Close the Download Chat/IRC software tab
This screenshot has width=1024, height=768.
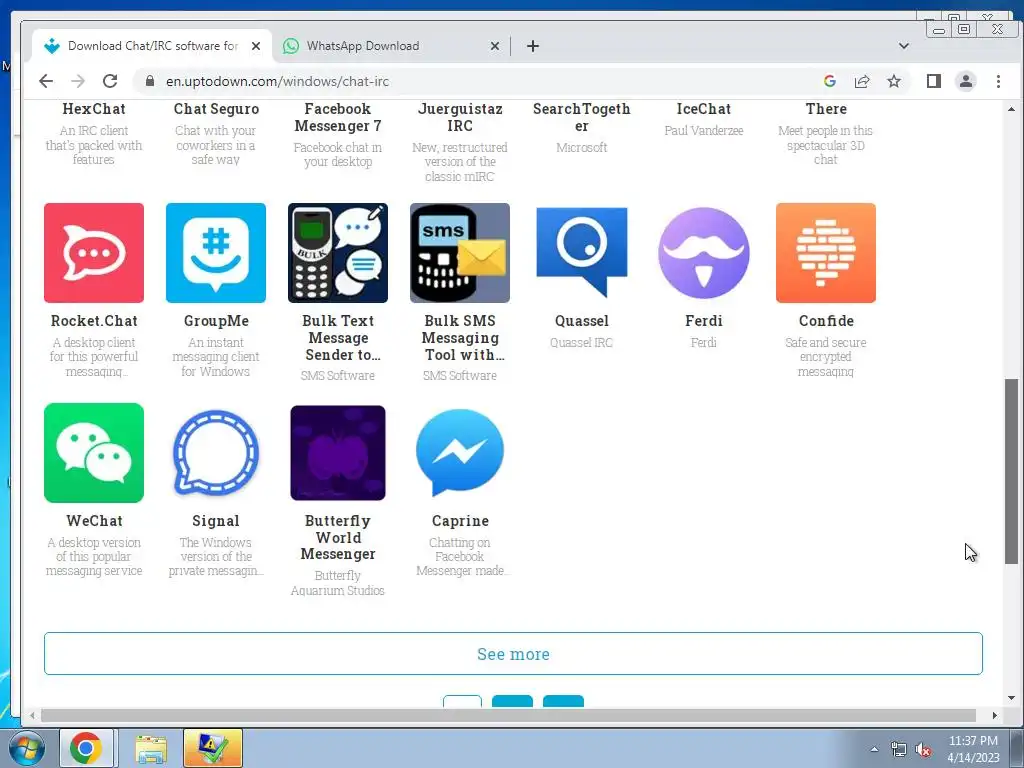pyautogui.click(x=256, y=46)
